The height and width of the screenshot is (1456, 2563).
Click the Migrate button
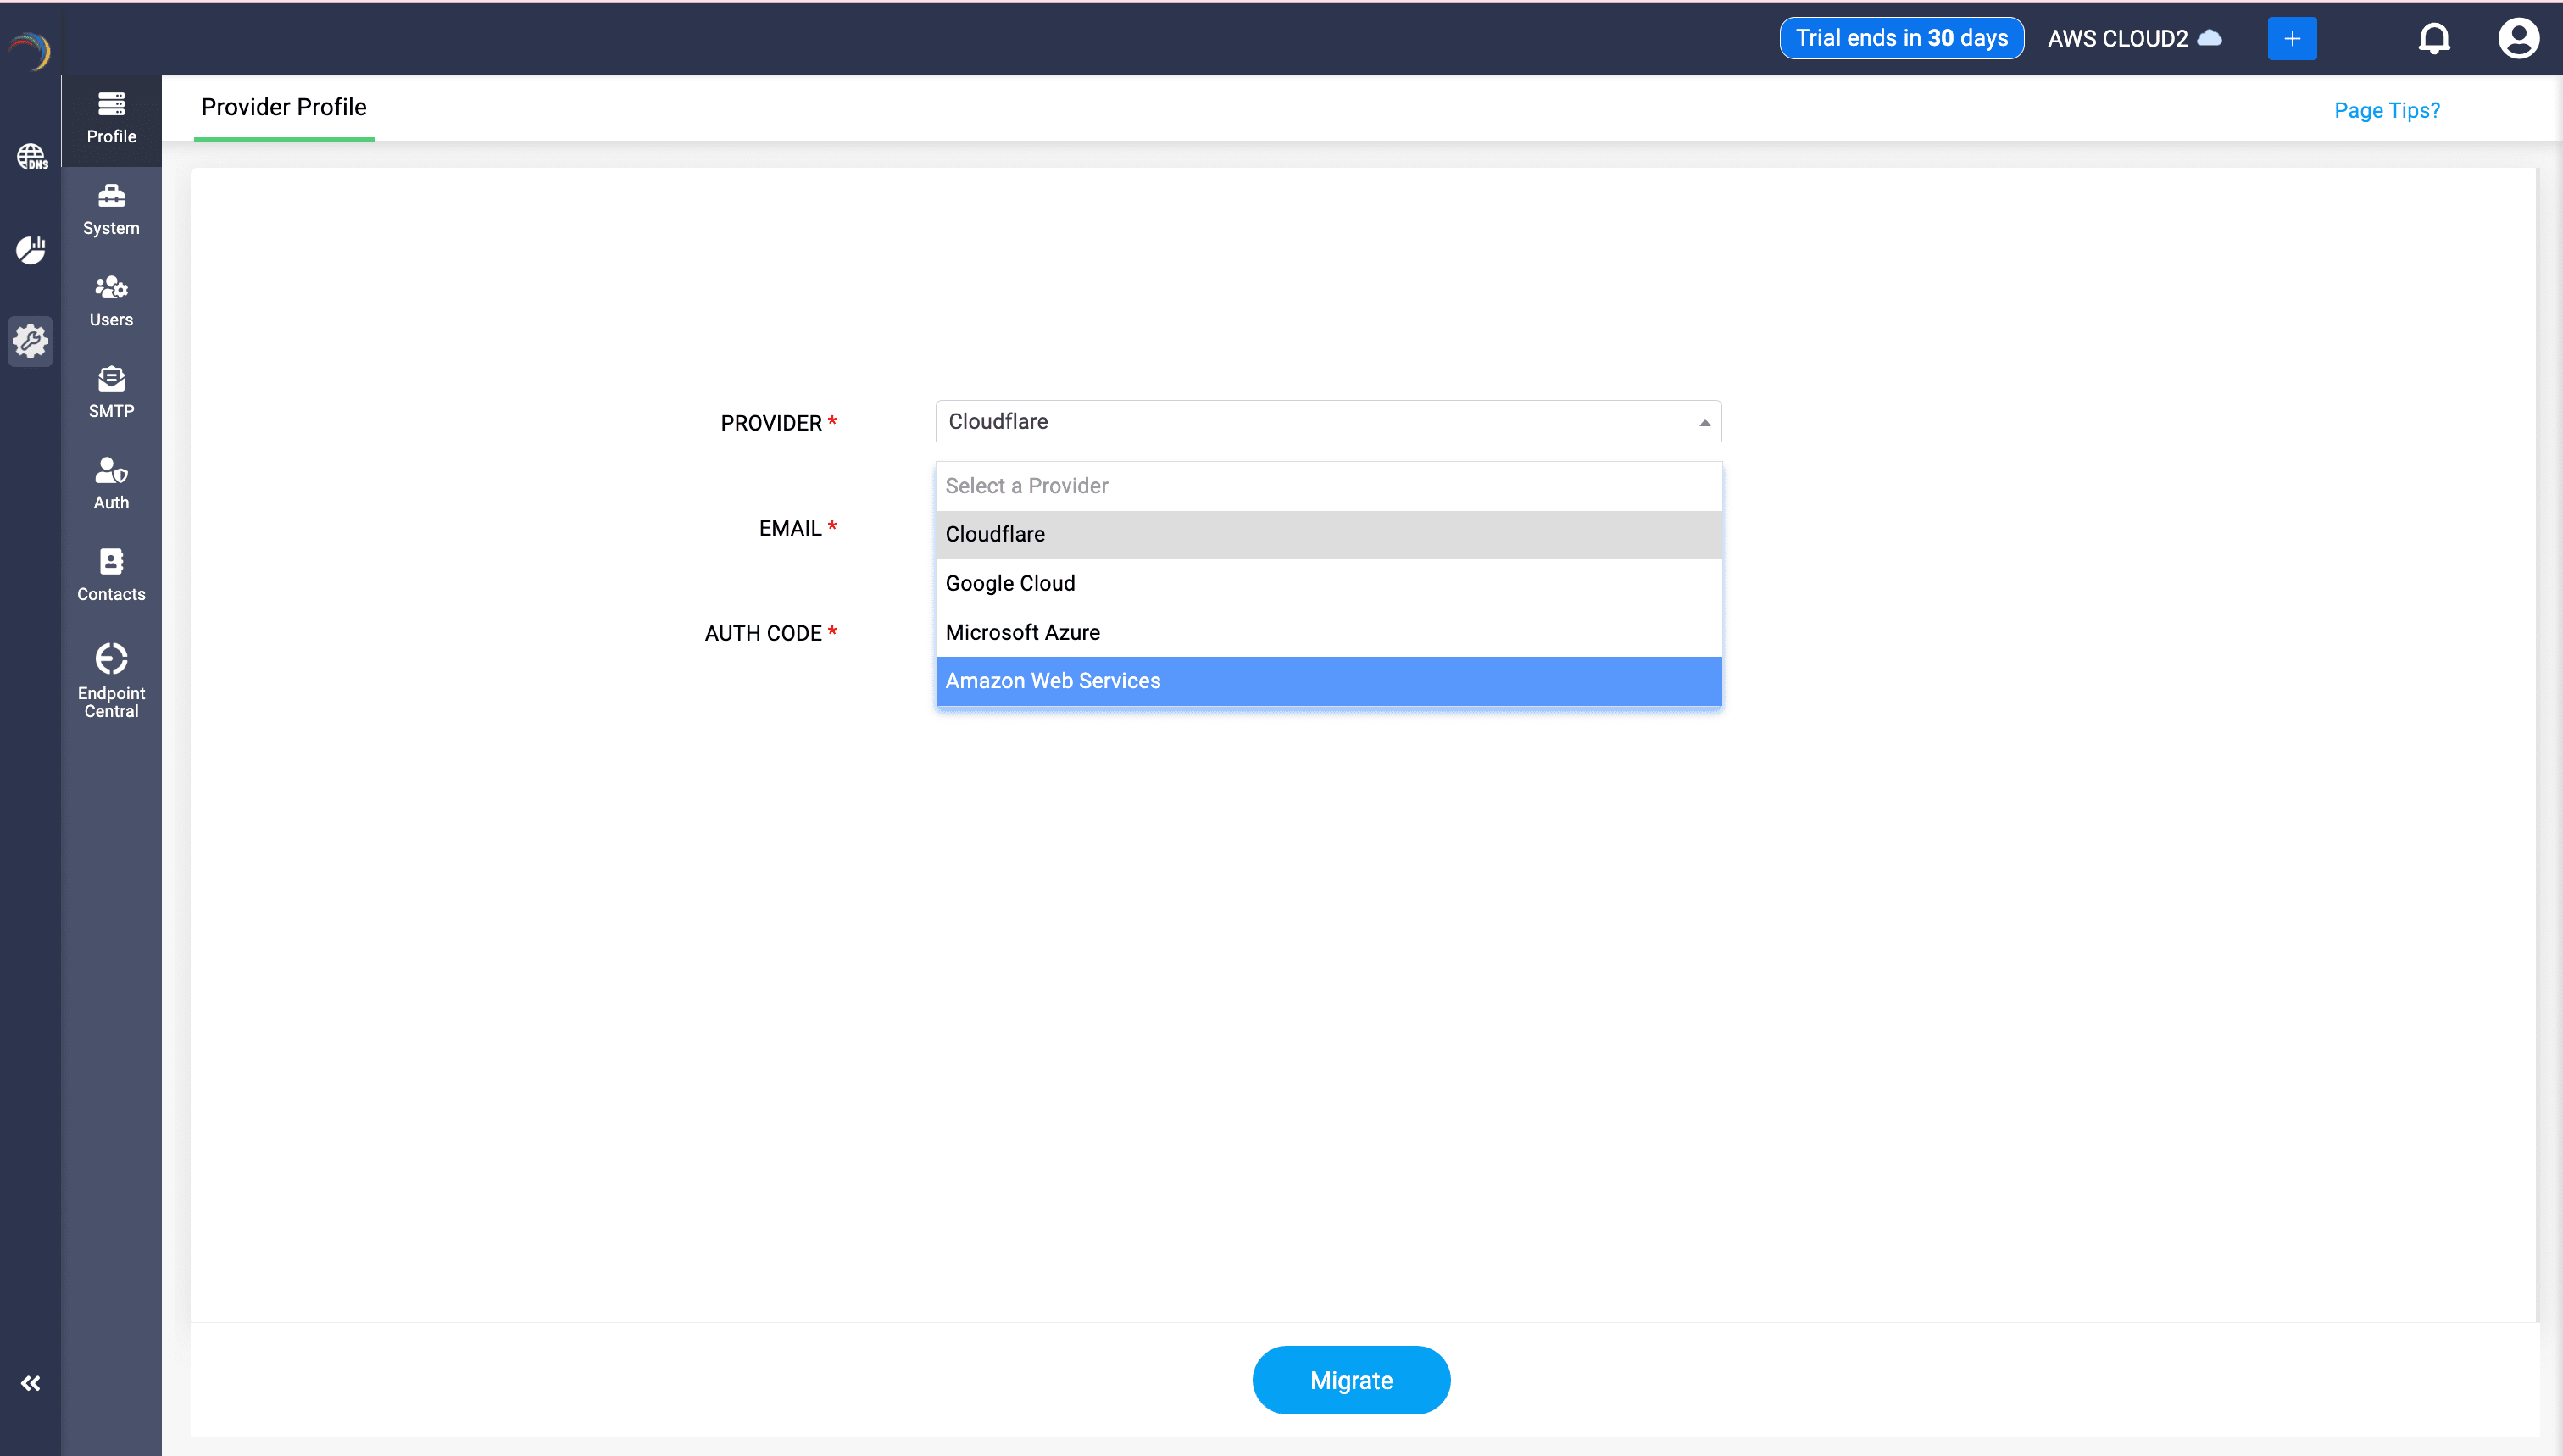pyautogui.click(x=1351, y=1380)
